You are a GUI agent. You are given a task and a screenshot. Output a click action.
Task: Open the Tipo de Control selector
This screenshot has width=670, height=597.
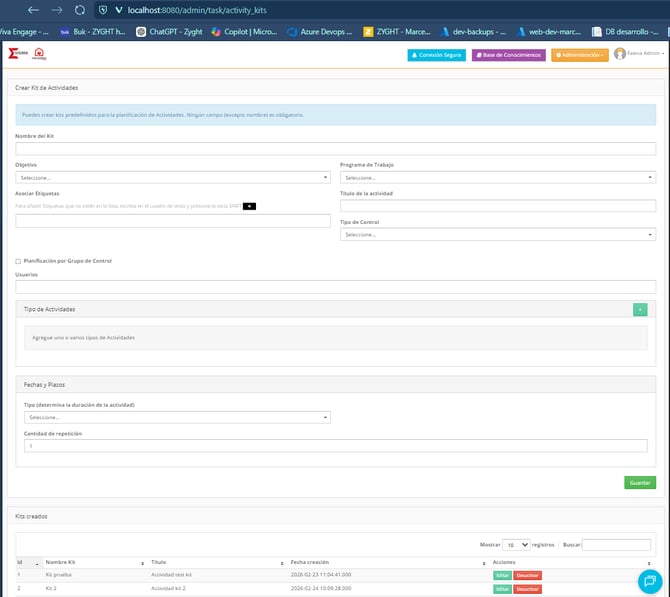(497, 234)
